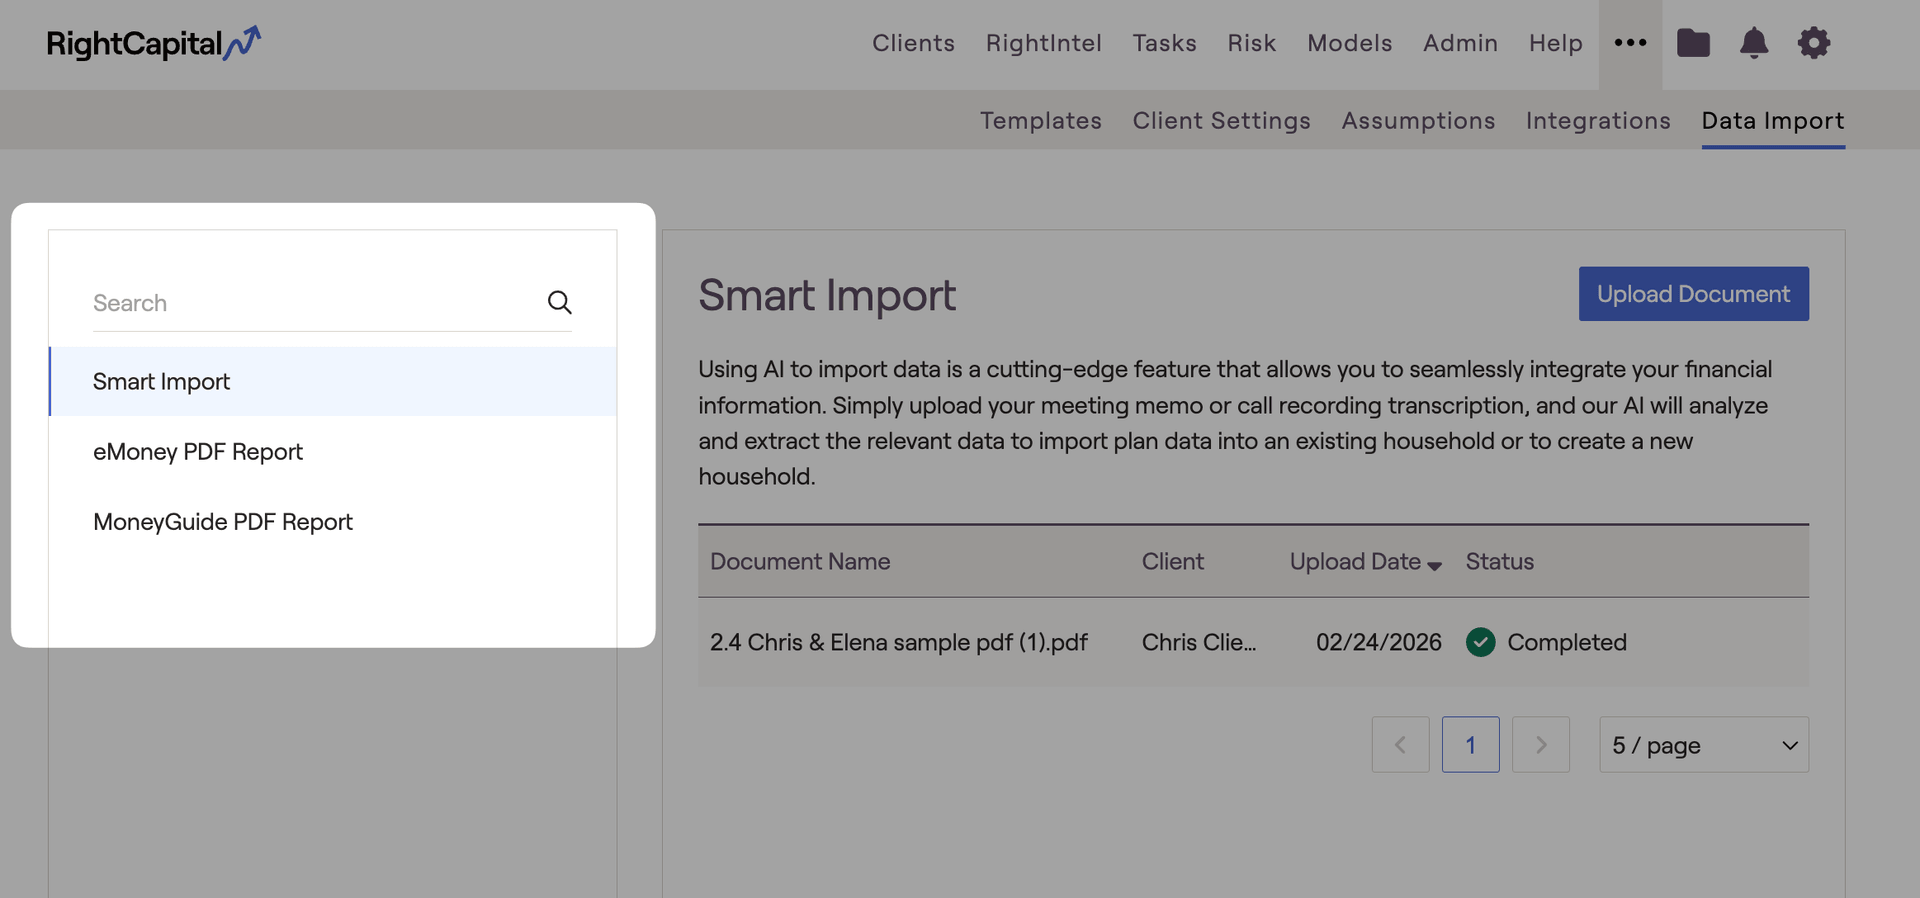Click into the Search field

(x=310, y=303)
